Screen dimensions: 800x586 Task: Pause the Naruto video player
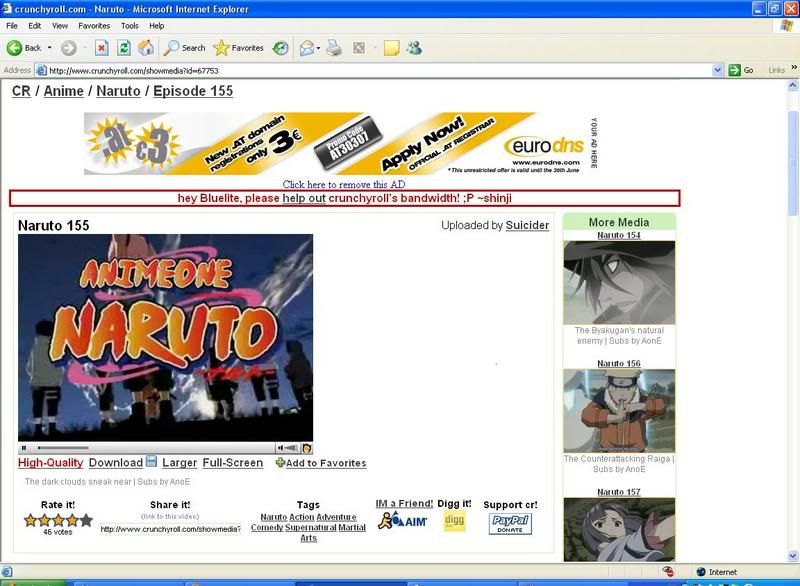point(25,448)
